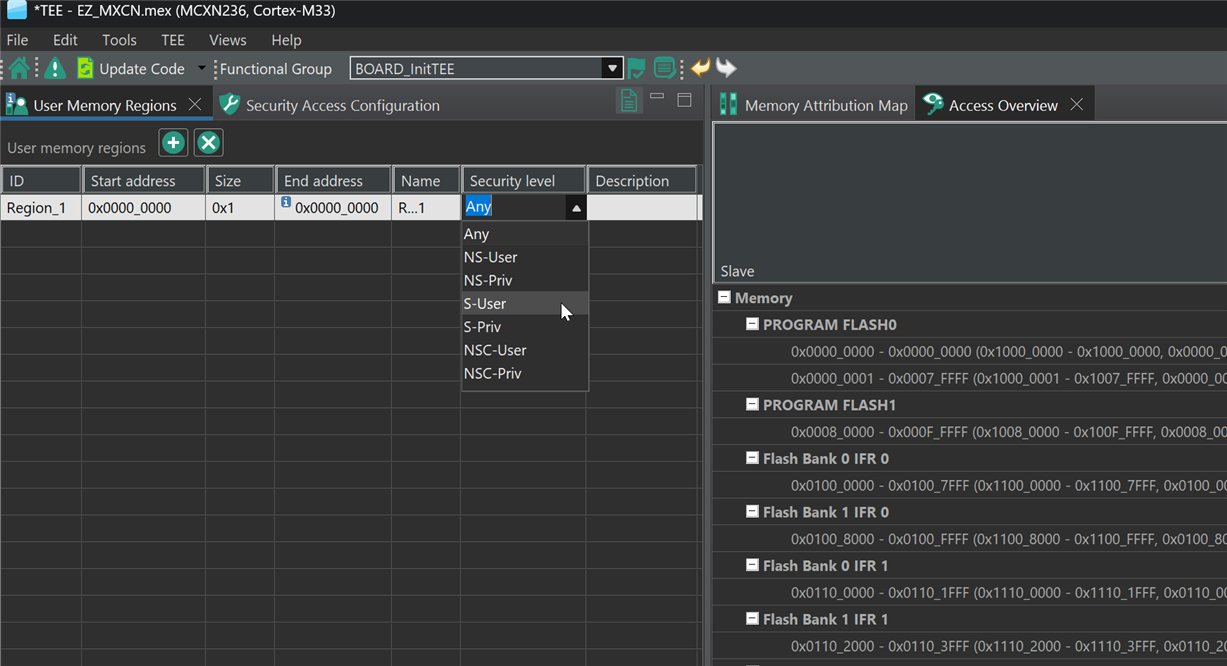This screenshot has width=1227, height=666.
Task: Minimize the User Memory Regions panel
Action: pyautogui.click(x=657, y=97)
